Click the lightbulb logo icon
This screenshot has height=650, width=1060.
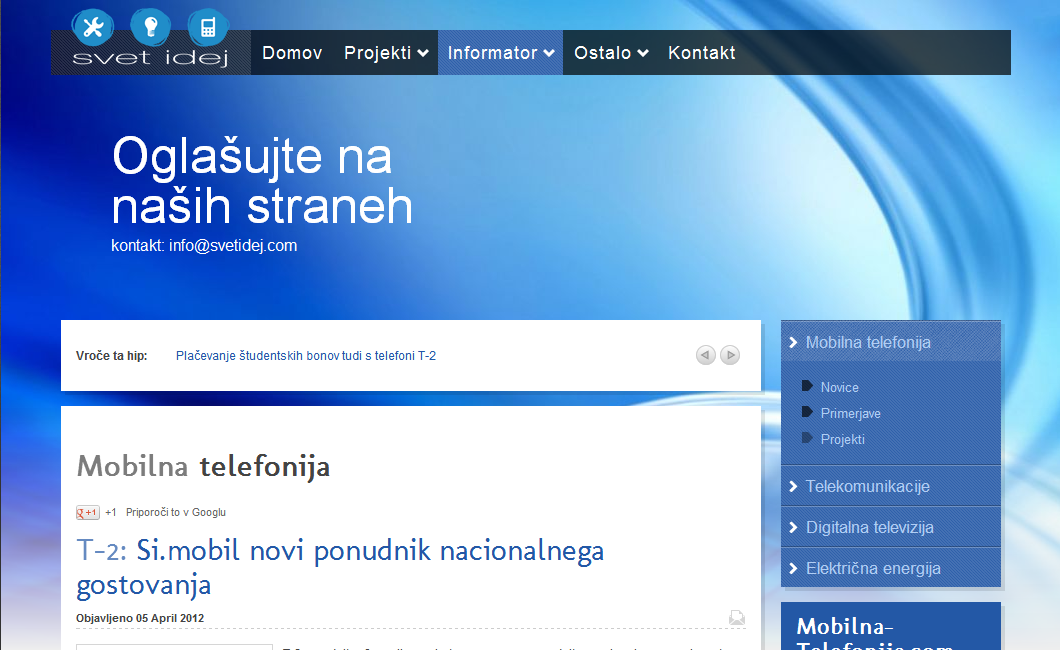[x=150, y=28]
